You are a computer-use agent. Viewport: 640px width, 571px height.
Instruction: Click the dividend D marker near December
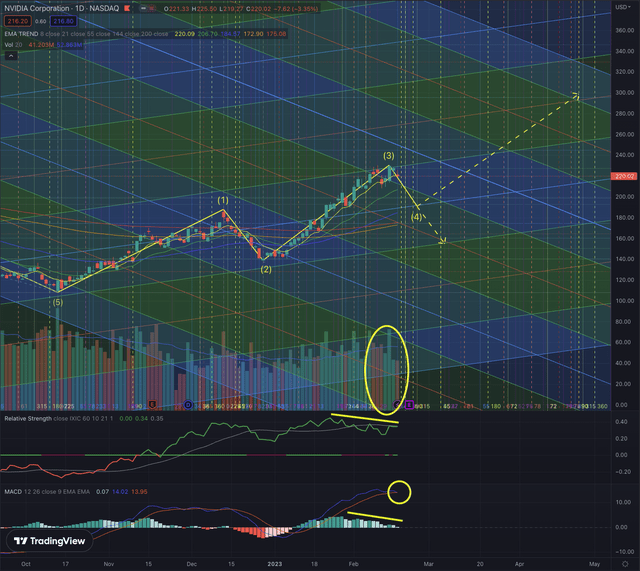188,404
